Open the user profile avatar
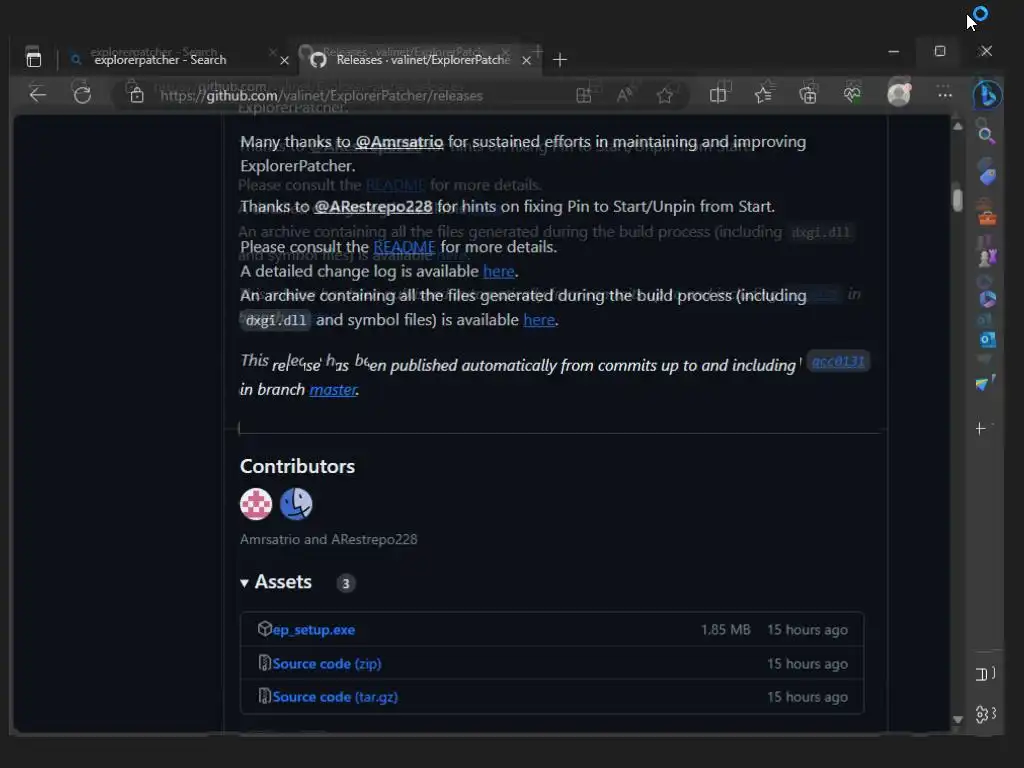Image resolution: width=1024 pixels, height=768 pixels. [x=899, y=95]
